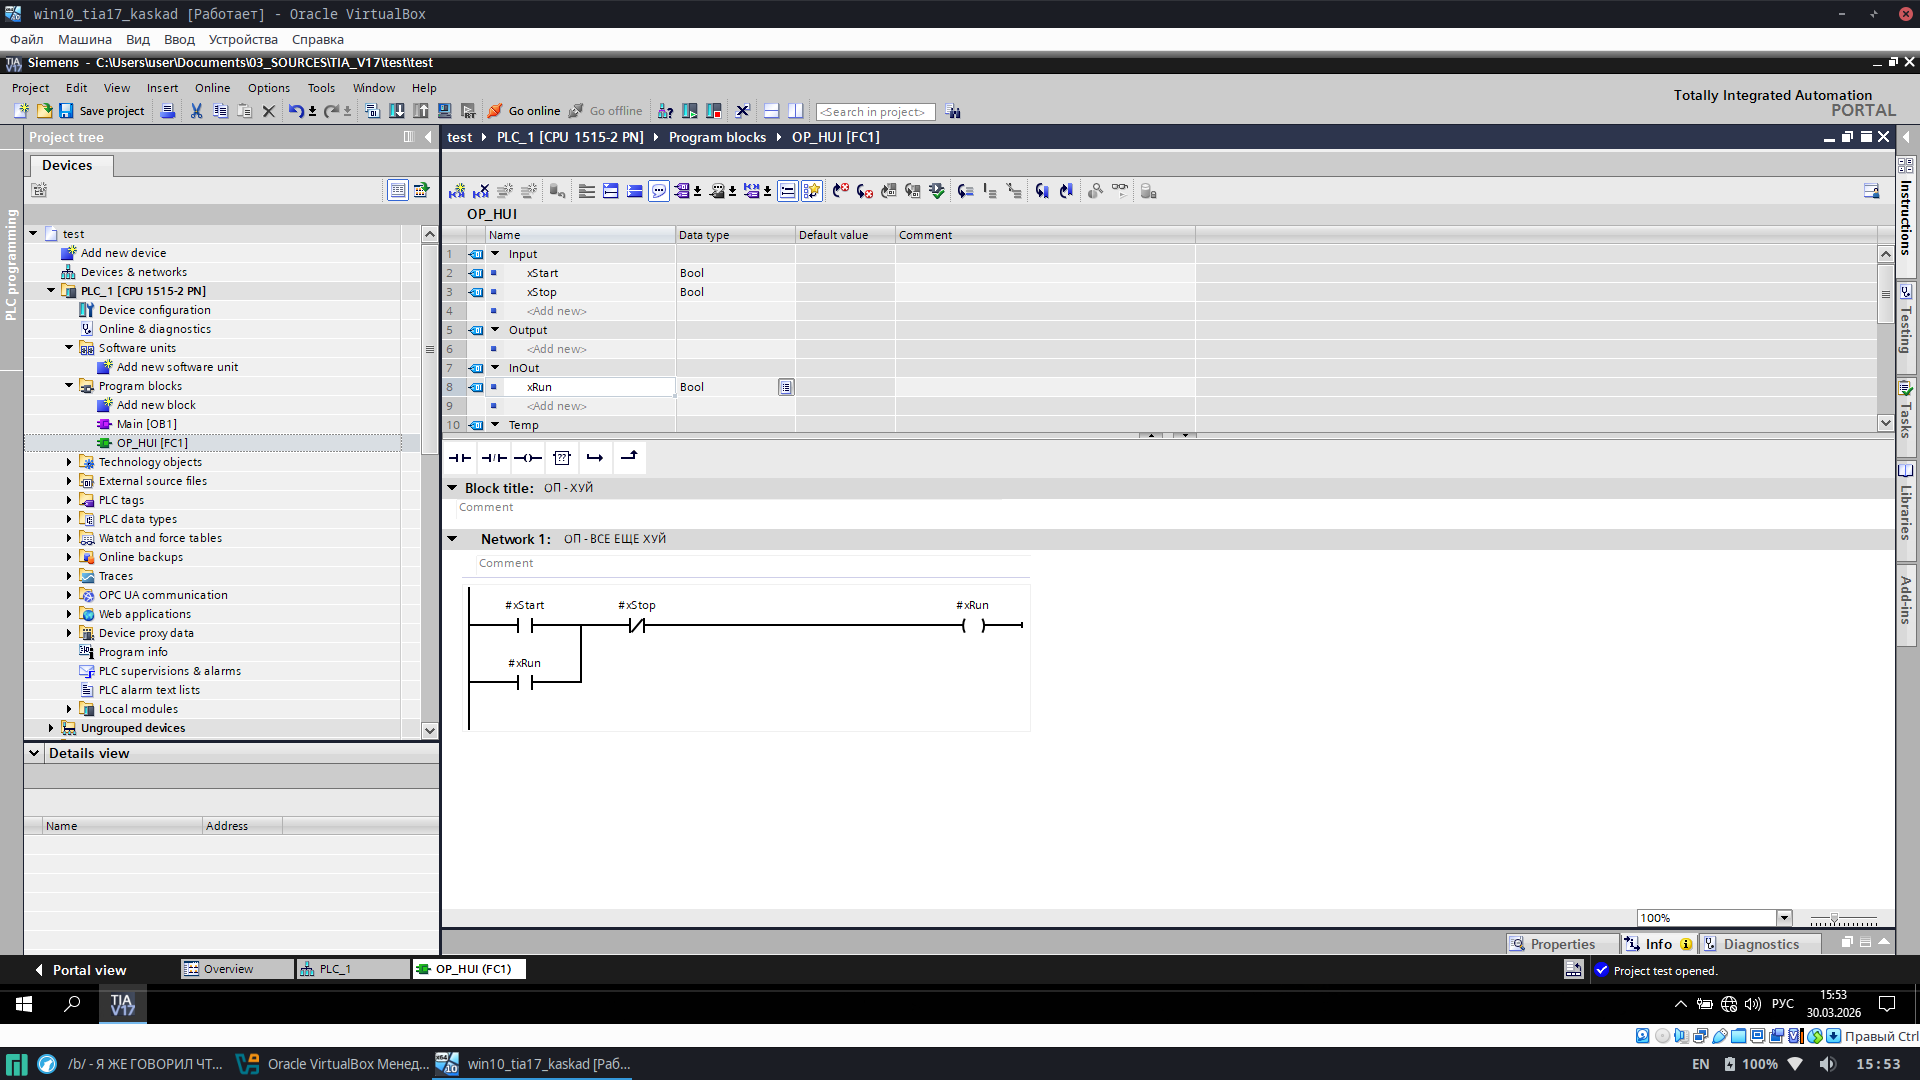
Task: Insert empty box instruction
Action: coord(562,458)
